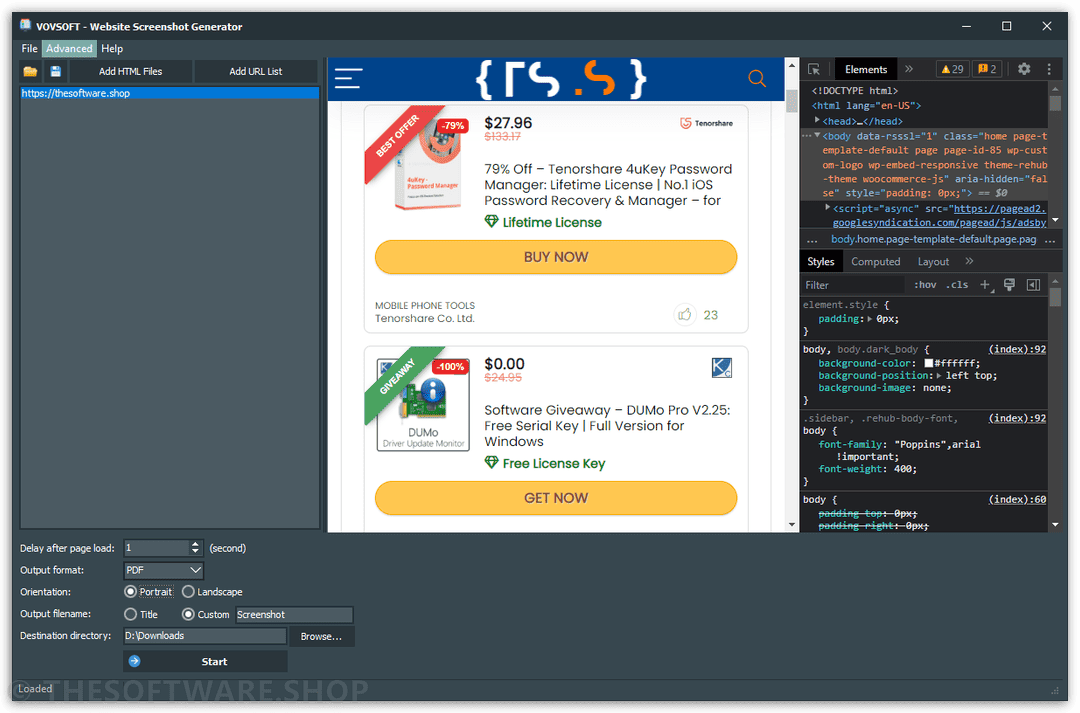Click the app icon in the title bar
The image size is (1080, 713).
tap(25, 25)
